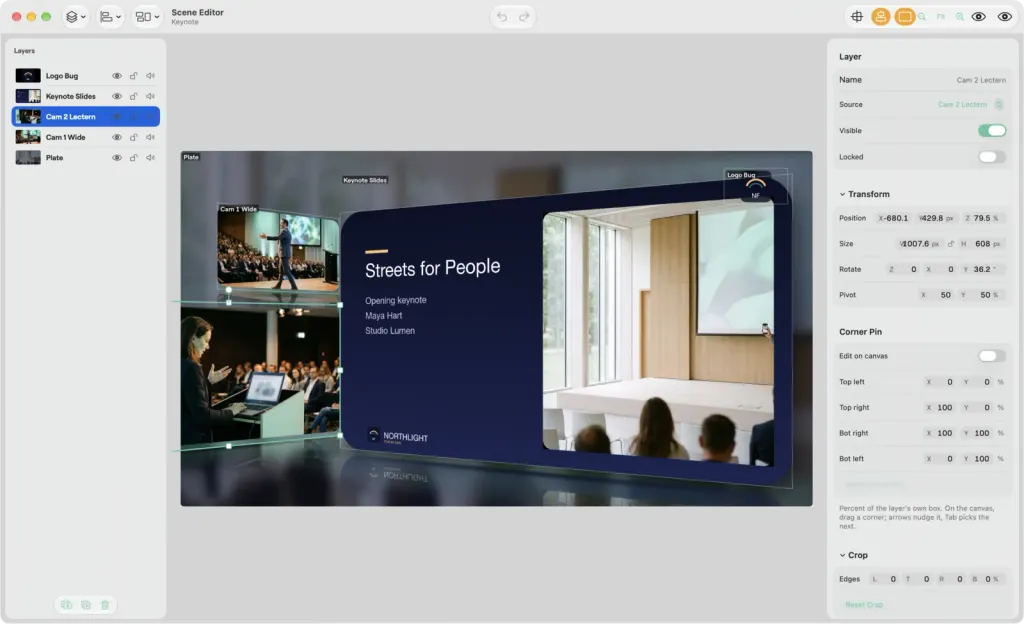Click the Crop left edge value
1024x624 pixels.
click(x=885, y=579)
